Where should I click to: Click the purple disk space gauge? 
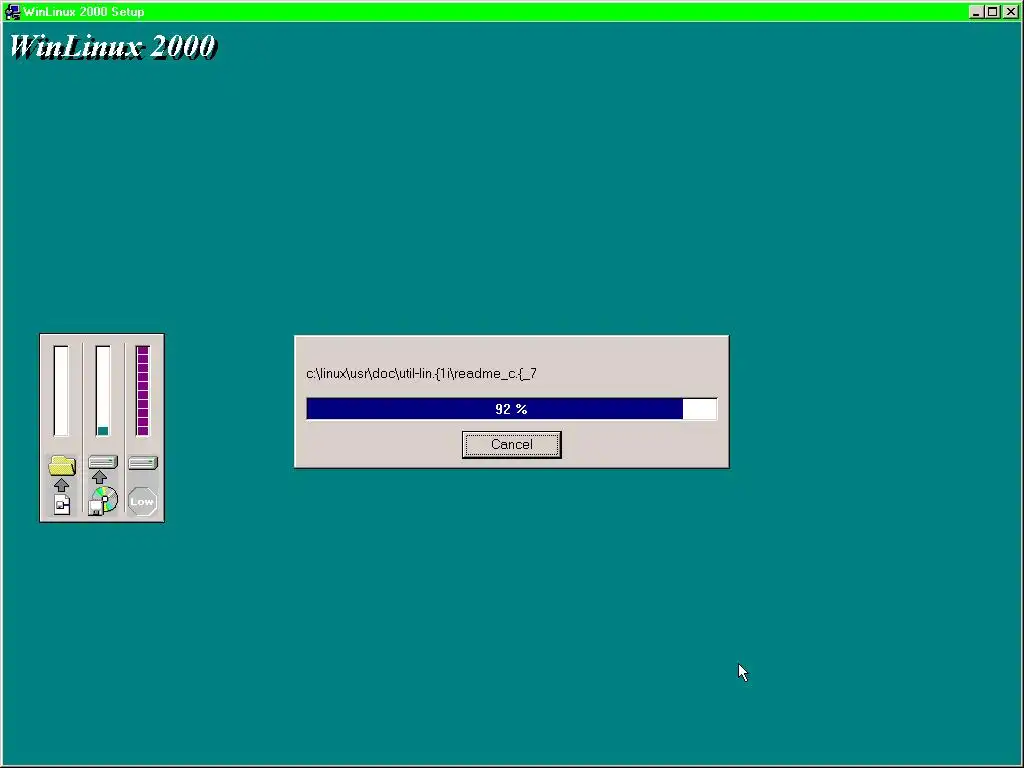coord(143,391)
